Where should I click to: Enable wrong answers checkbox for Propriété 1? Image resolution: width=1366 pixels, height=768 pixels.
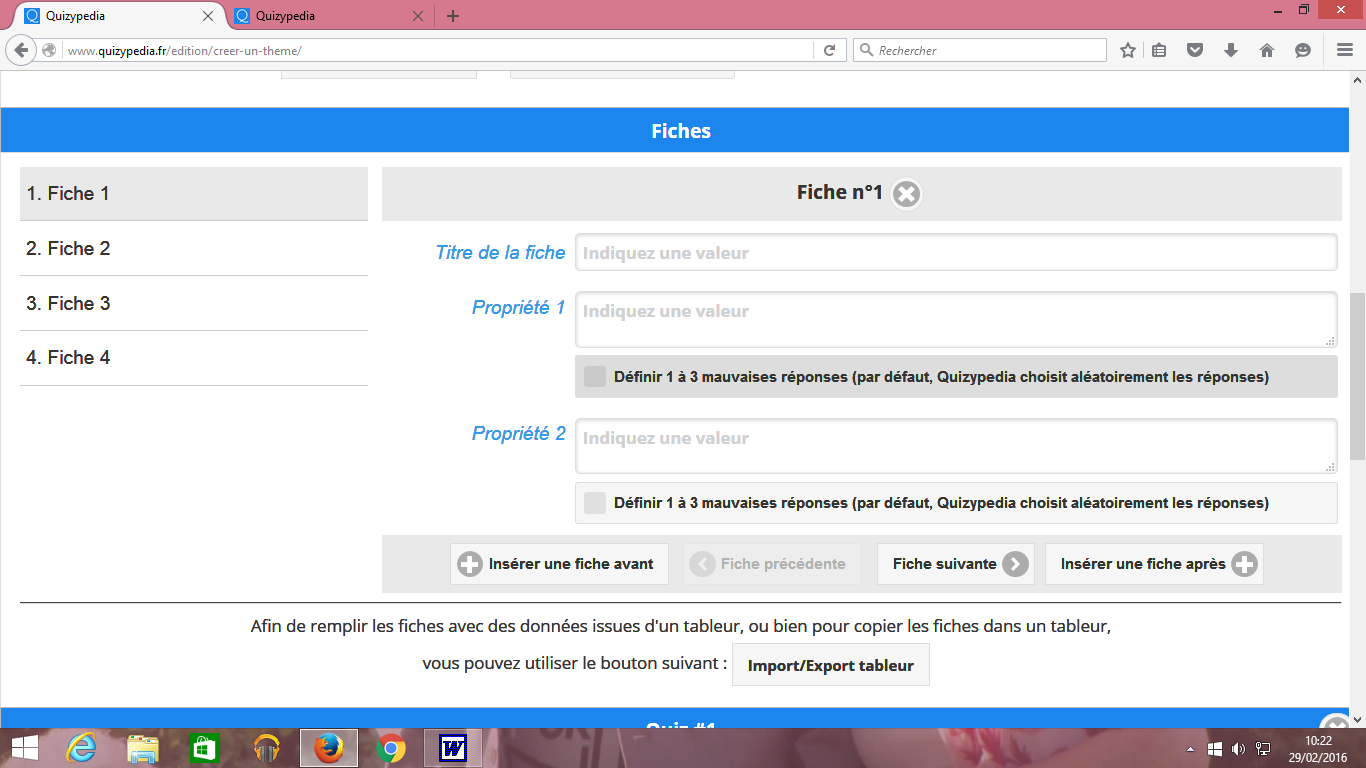pos(595,377)
